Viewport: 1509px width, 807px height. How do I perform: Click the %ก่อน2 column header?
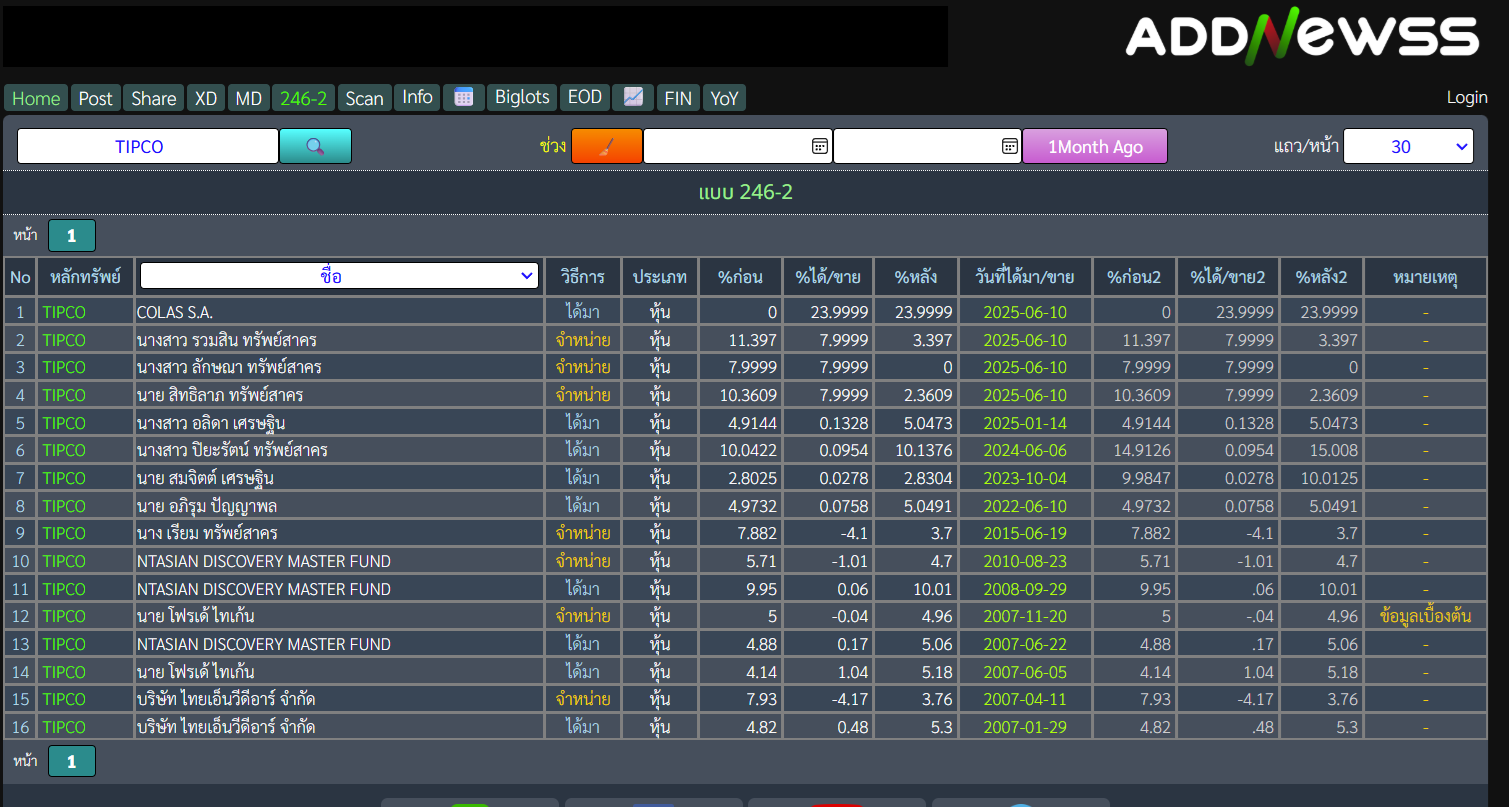tap(1134, 277)
